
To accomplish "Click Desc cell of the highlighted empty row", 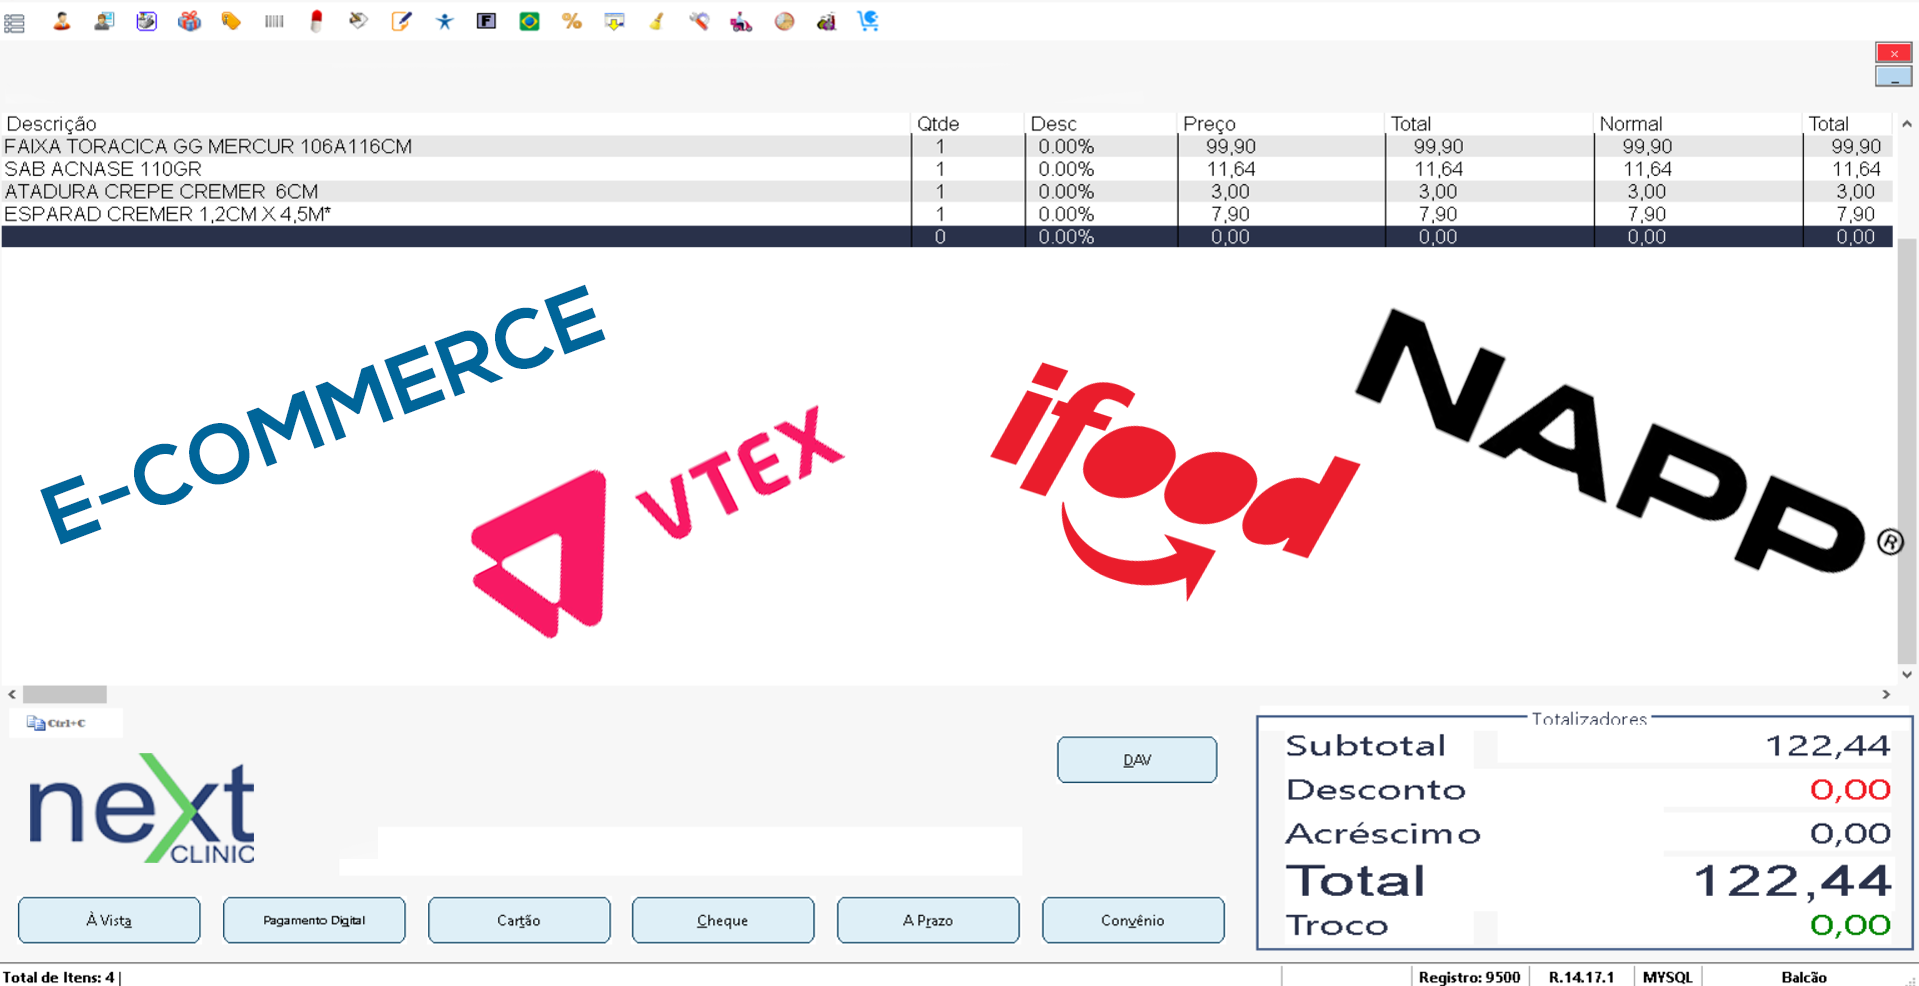I will pos(1101,237).
